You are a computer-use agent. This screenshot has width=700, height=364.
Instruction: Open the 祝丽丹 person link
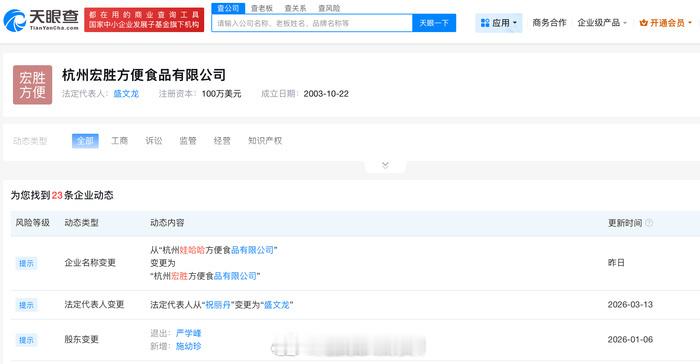218,305
